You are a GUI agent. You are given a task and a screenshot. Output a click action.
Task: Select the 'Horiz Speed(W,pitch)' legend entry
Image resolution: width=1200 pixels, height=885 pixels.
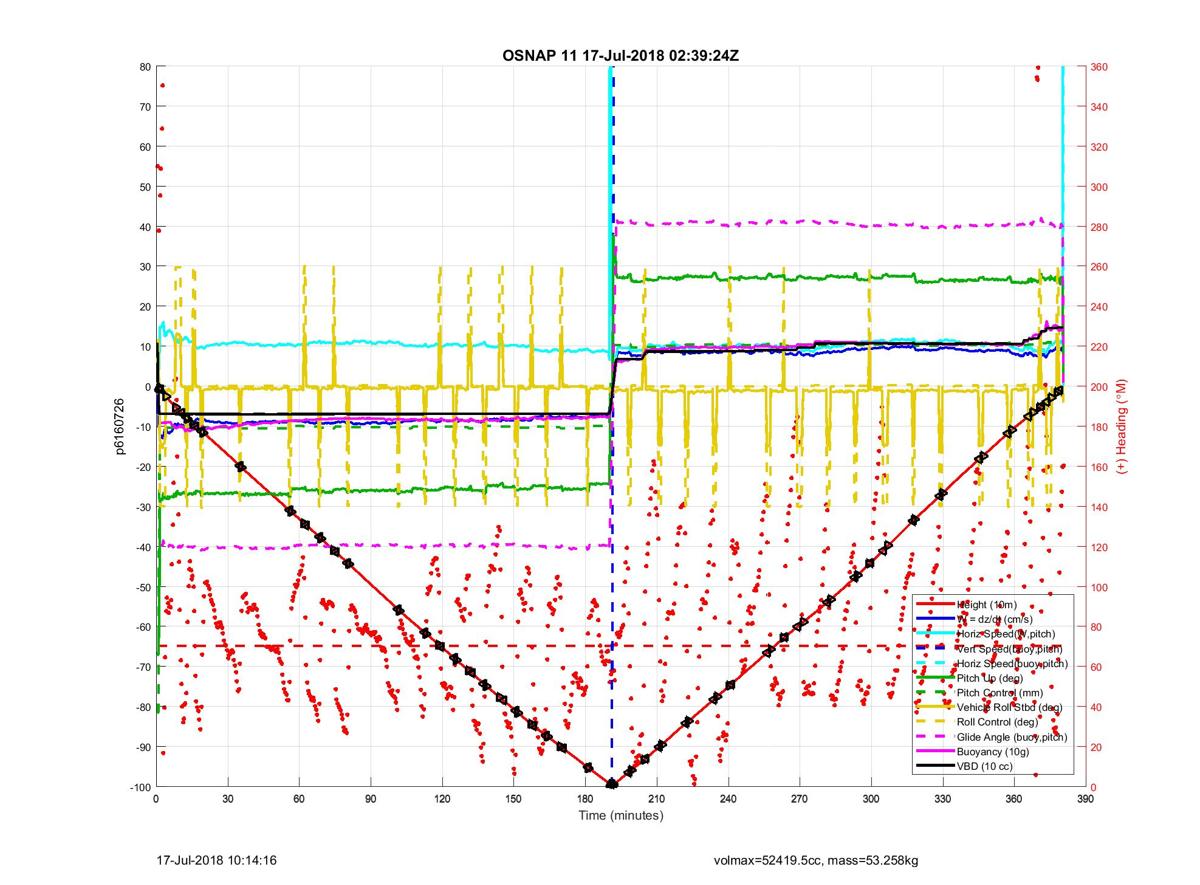(1006, 634)
